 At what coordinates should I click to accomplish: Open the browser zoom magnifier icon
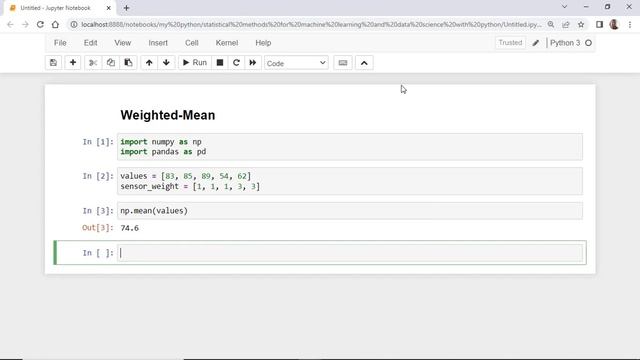click(x=551, y=24)
